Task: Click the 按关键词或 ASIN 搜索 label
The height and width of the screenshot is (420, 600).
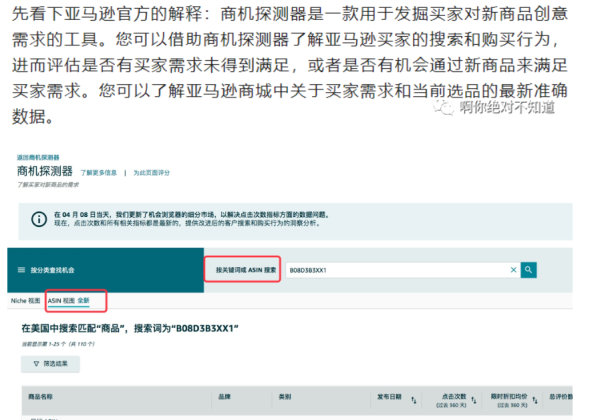Action: pyautogui.click(x=246, y=270)
